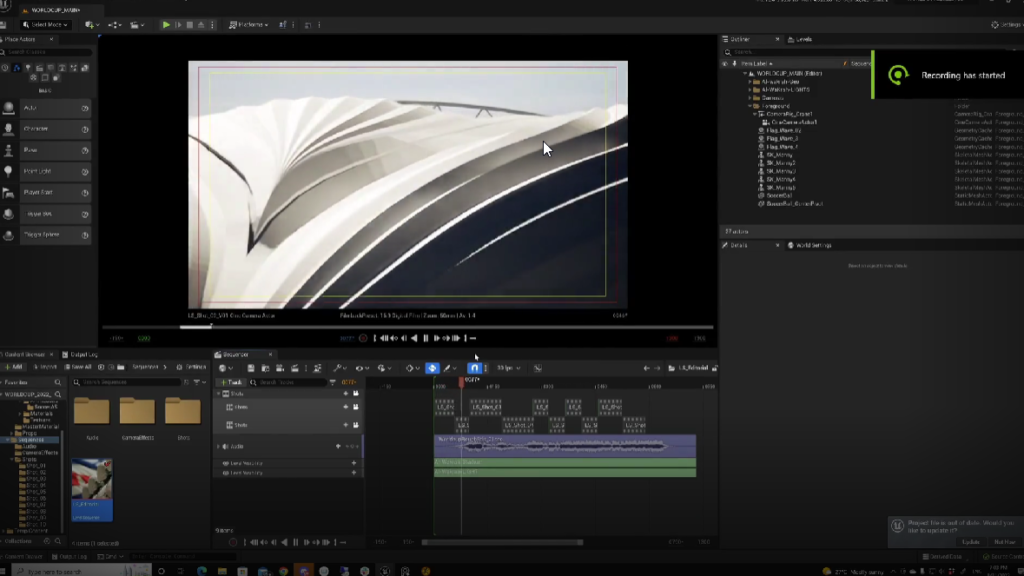Toggle the blue snapping magnet in Sequencer
Screen dimensions: 1024x576
(474, 368)
